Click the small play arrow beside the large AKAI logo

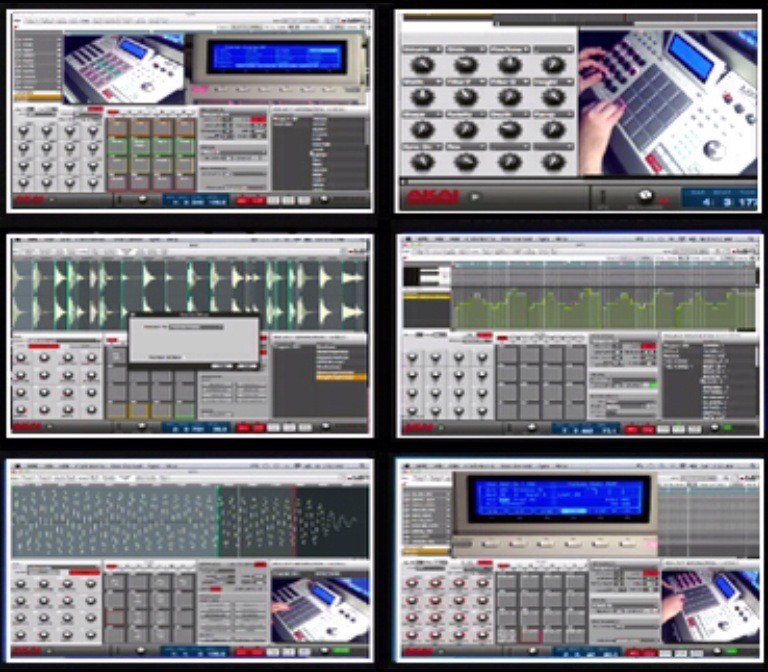coord(474,197)
